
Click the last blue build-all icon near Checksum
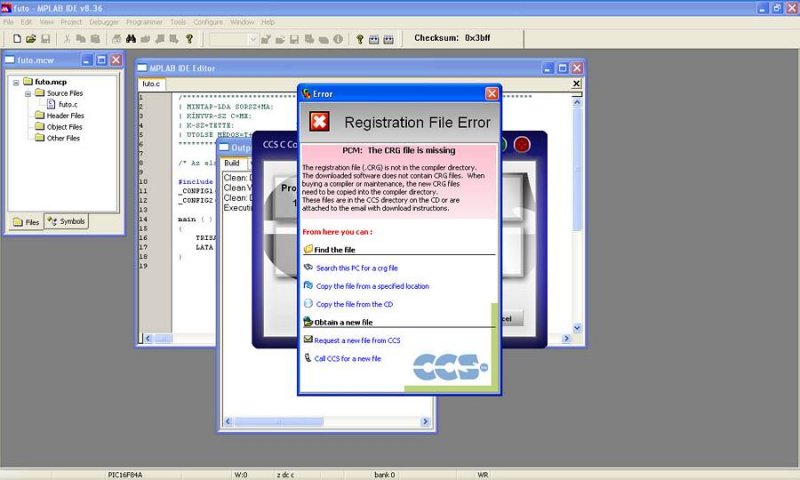388,39
